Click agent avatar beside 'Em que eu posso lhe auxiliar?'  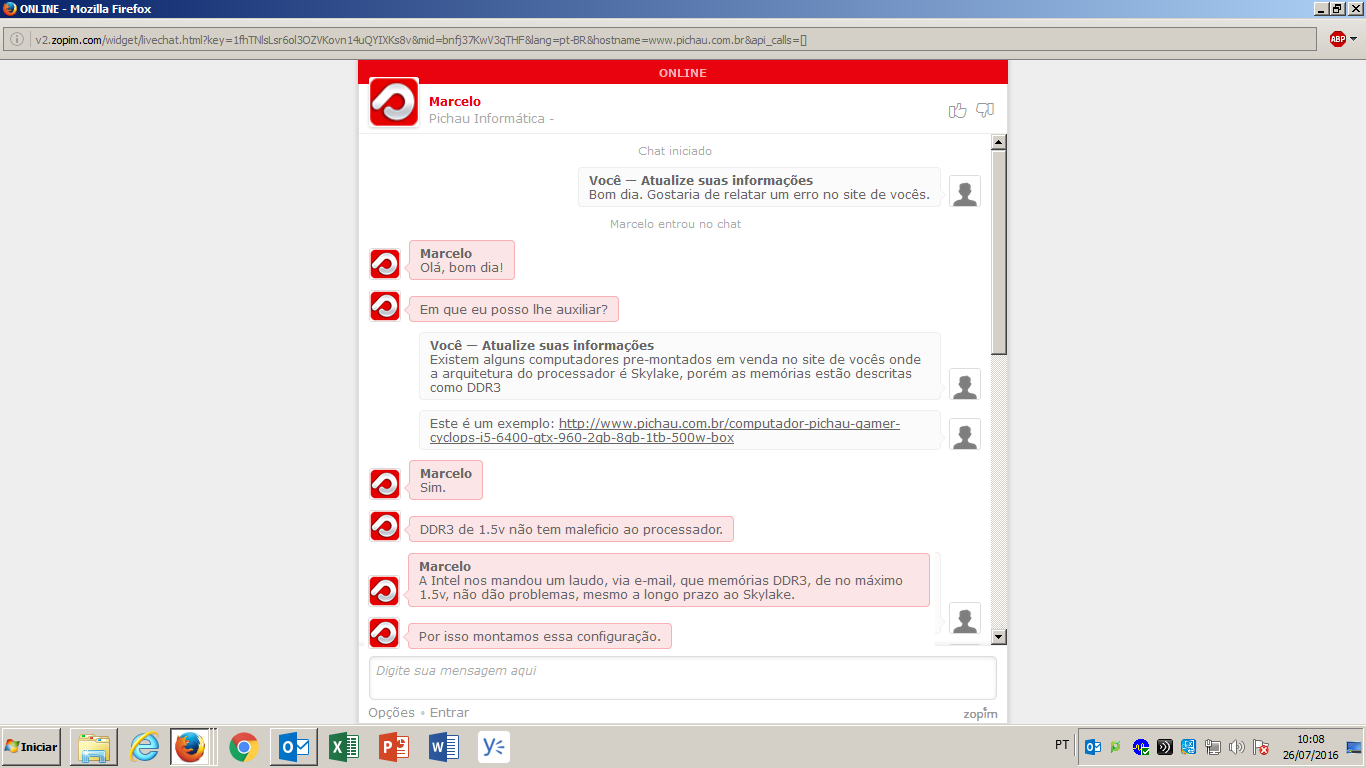point(385,306)
